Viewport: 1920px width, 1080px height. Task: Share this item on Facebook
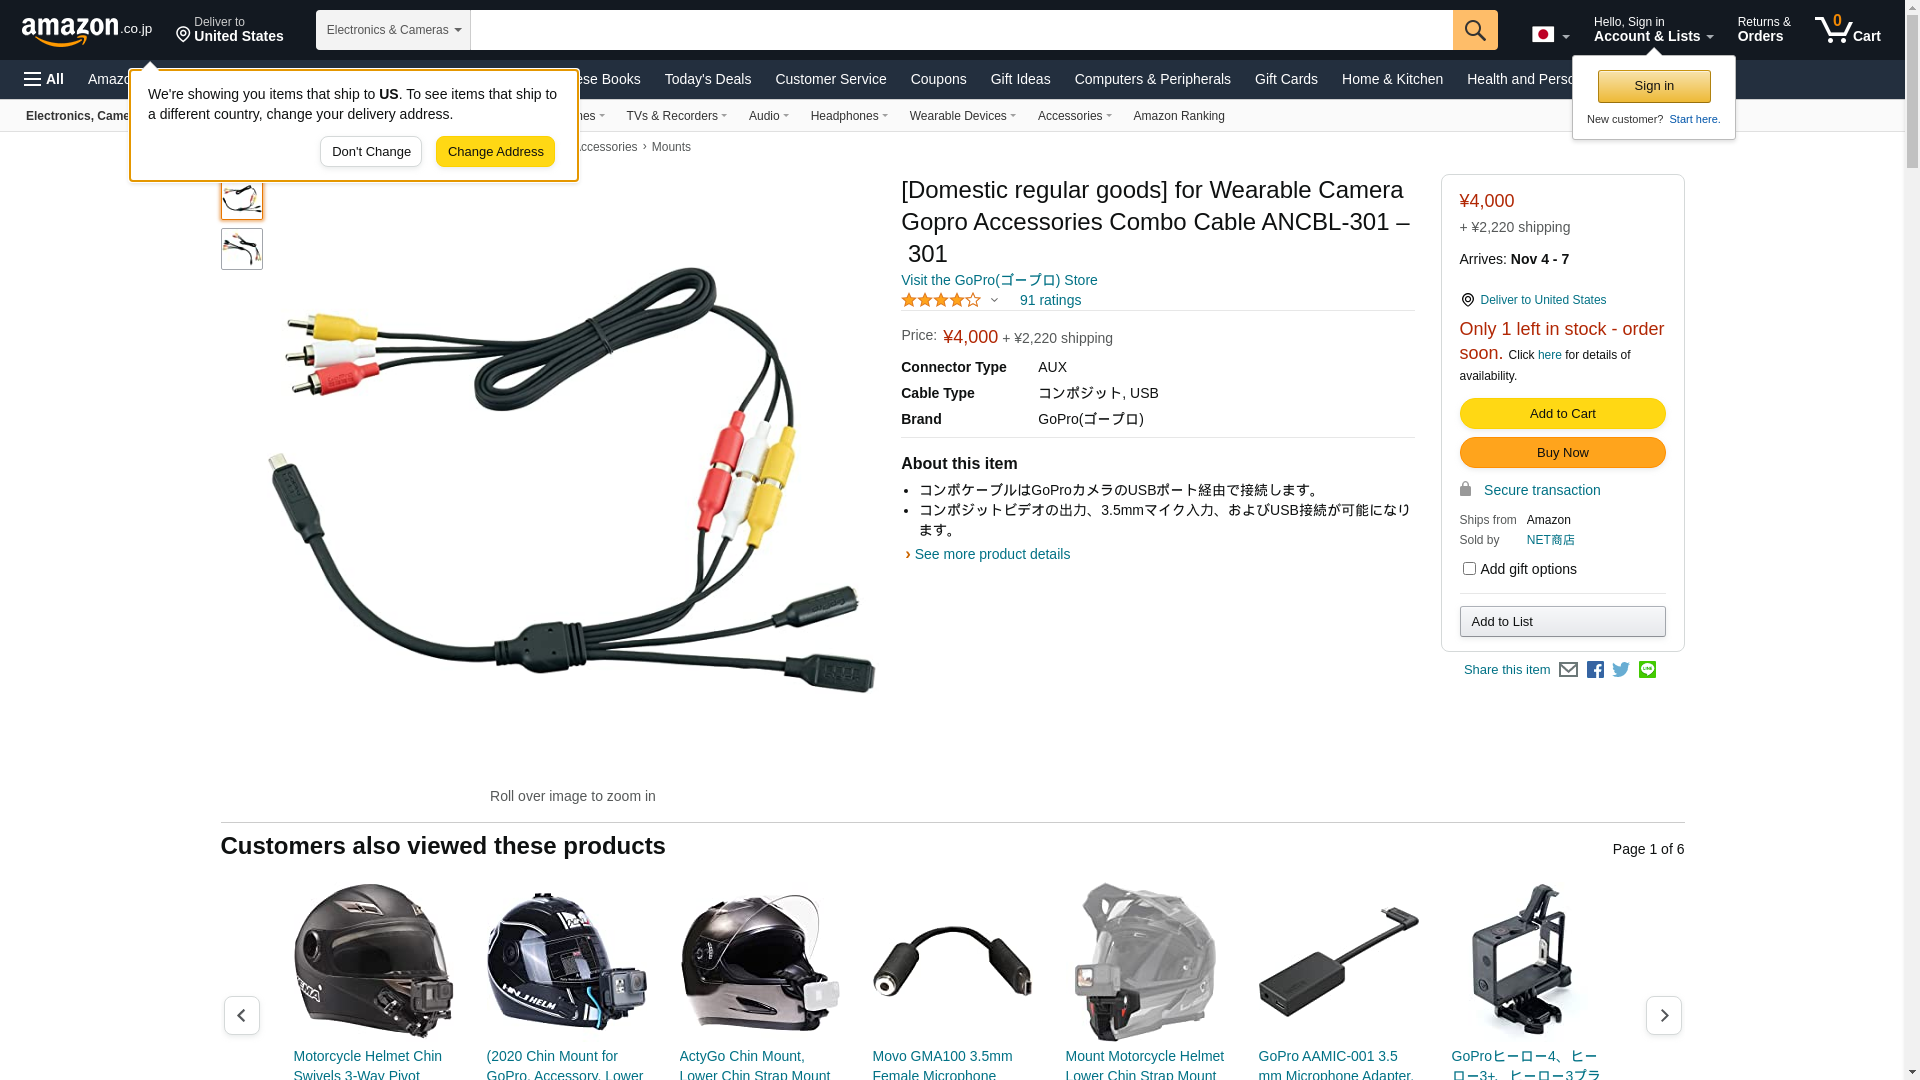[1595, 670]
